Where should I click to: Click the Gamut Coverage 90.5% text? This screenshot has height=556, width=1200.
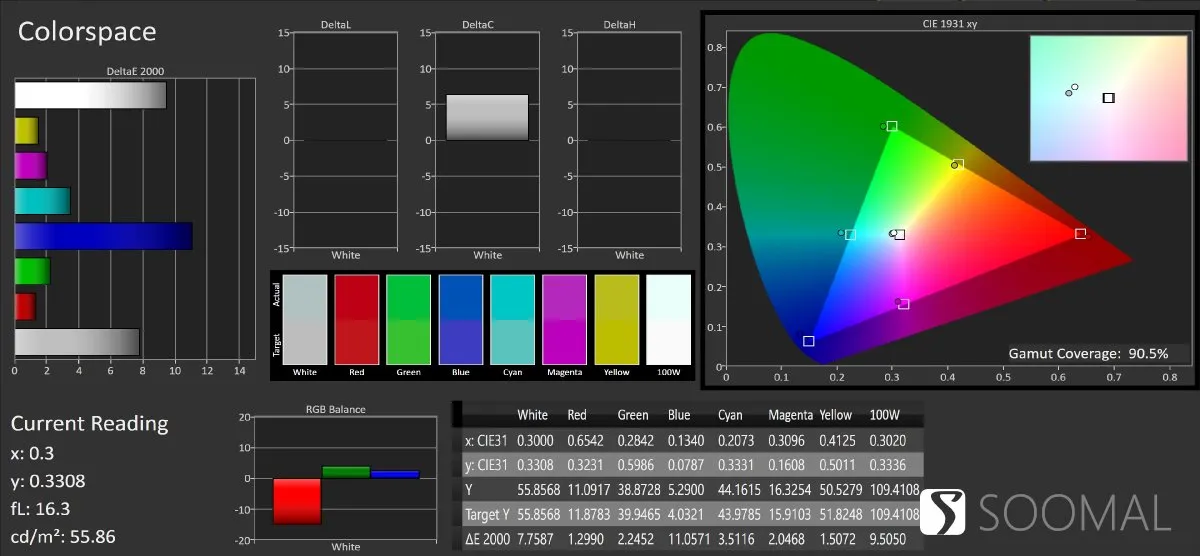tap(1088, 354)
